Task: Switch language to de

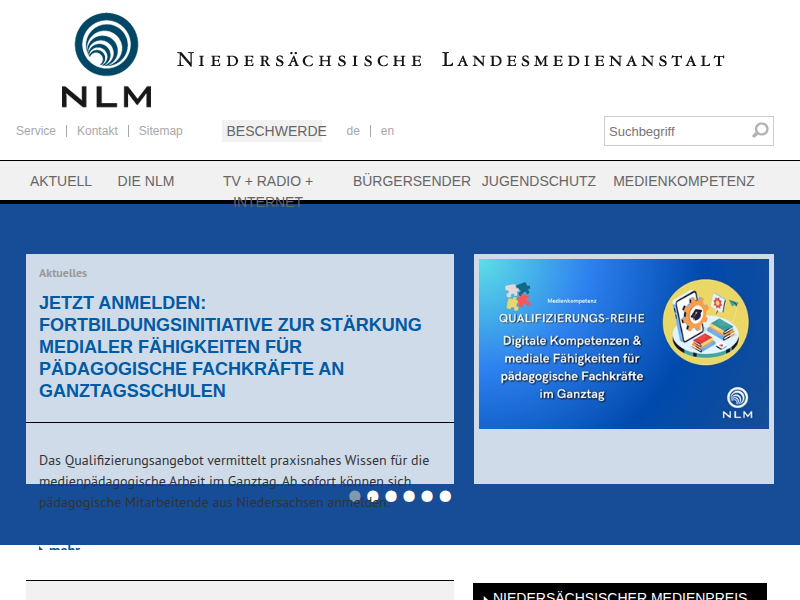Action: 353,131
